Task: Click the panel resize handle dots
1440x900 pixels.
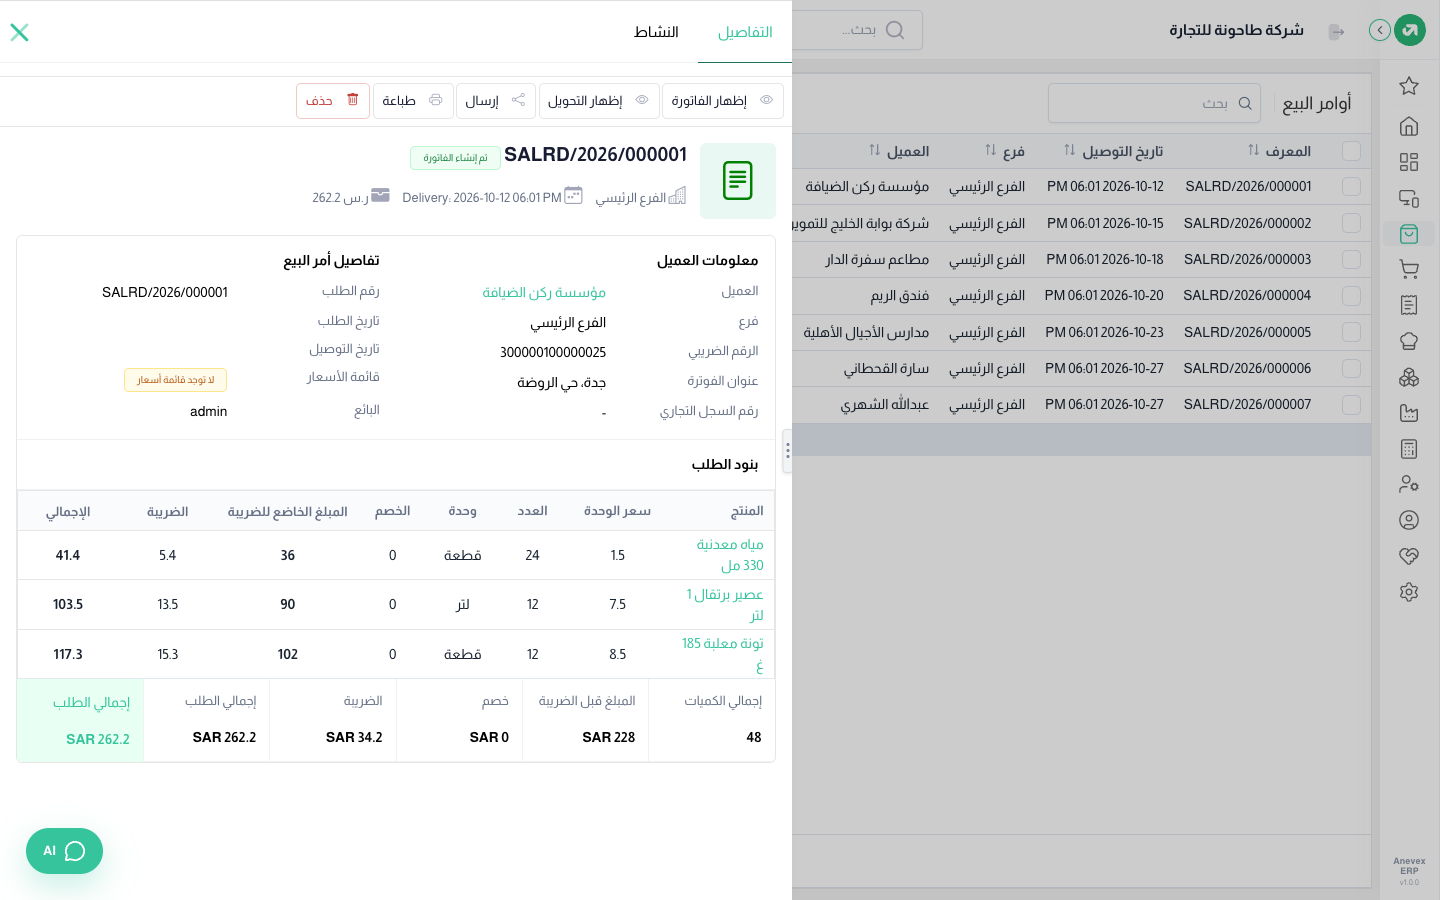Action: (788, 451)
